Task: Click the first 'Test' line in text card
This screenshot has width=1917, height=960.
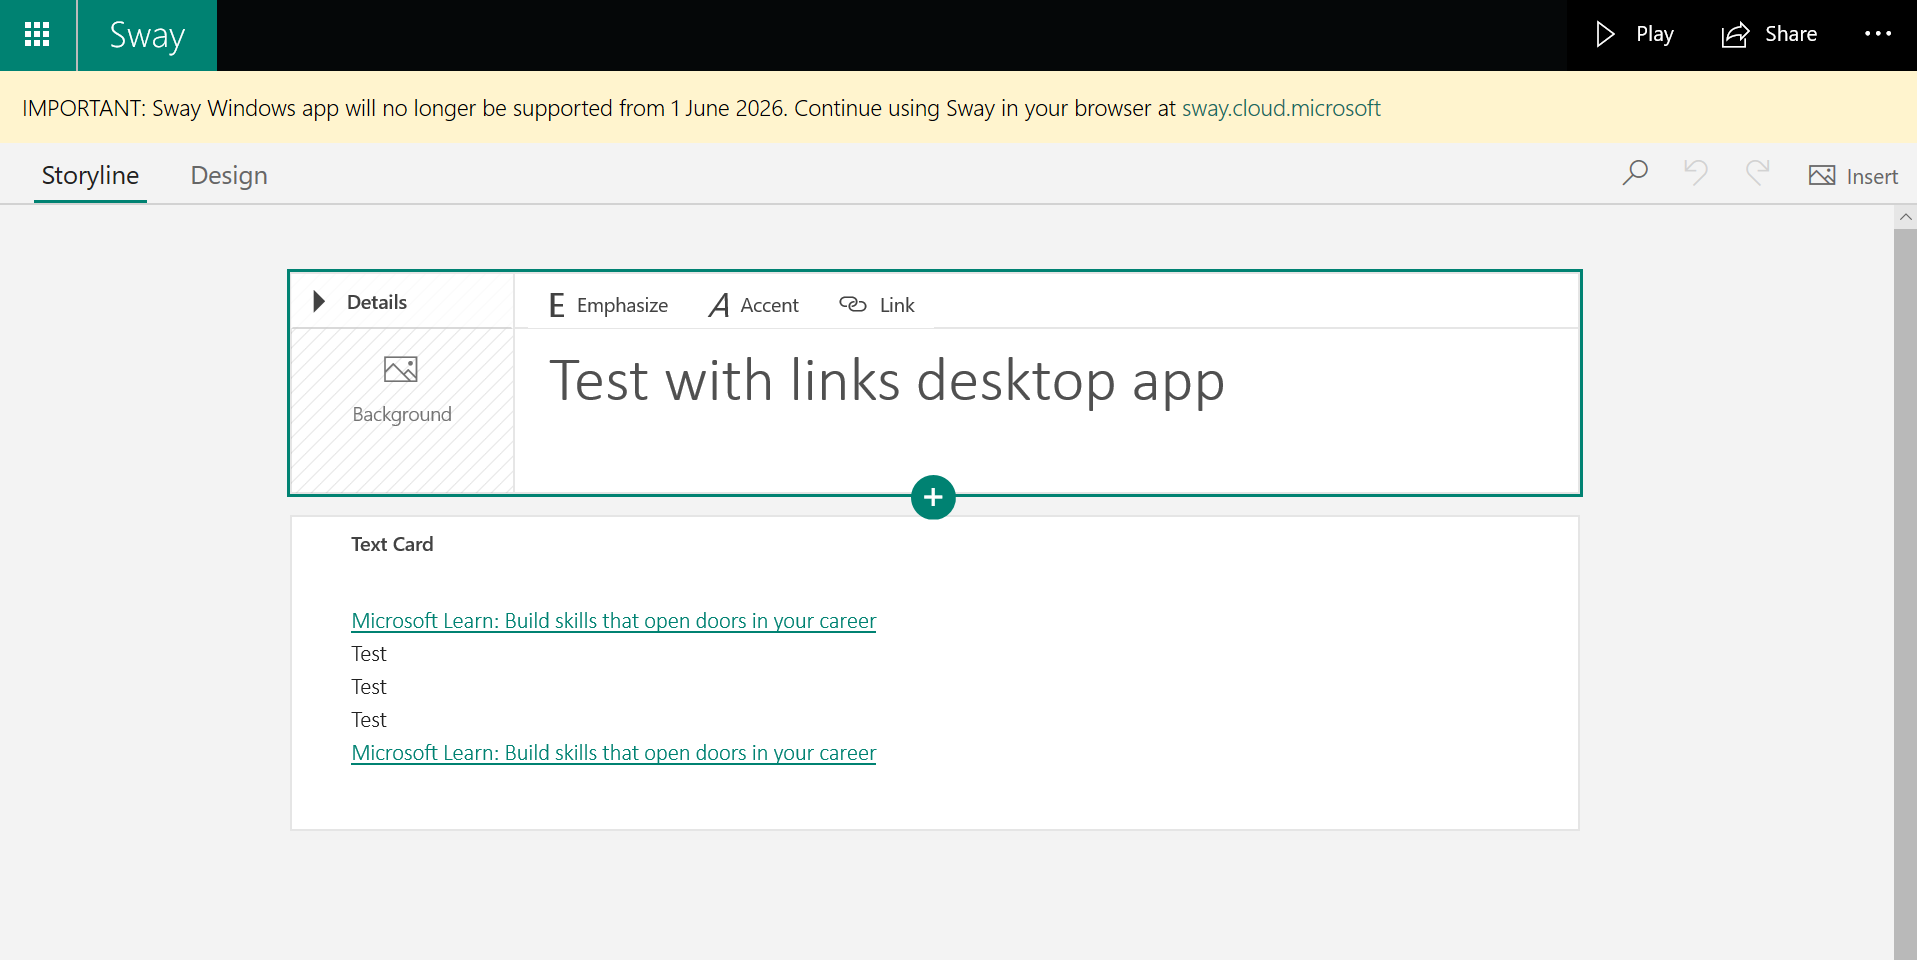Action: (369, 654)
